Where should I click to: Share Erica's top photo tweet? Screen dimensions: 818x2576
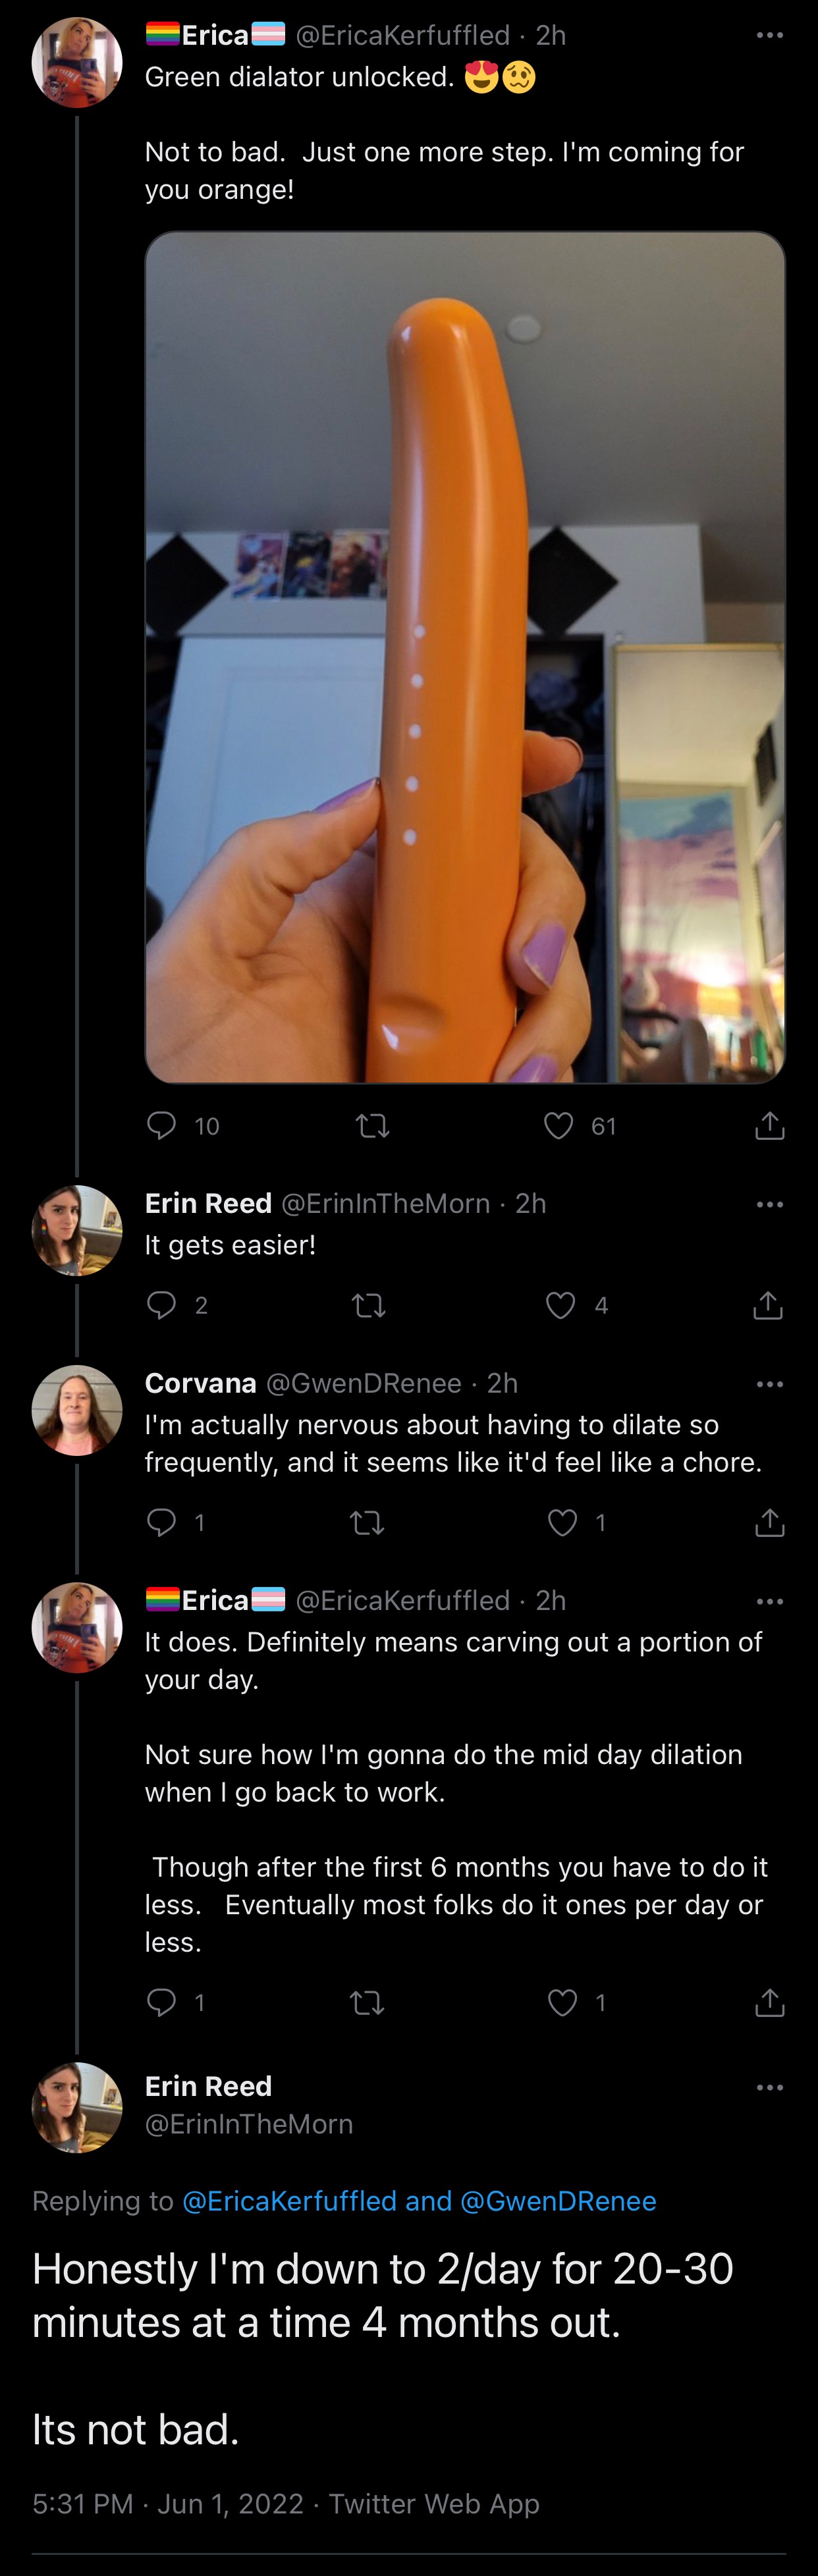coord(769,1126)
